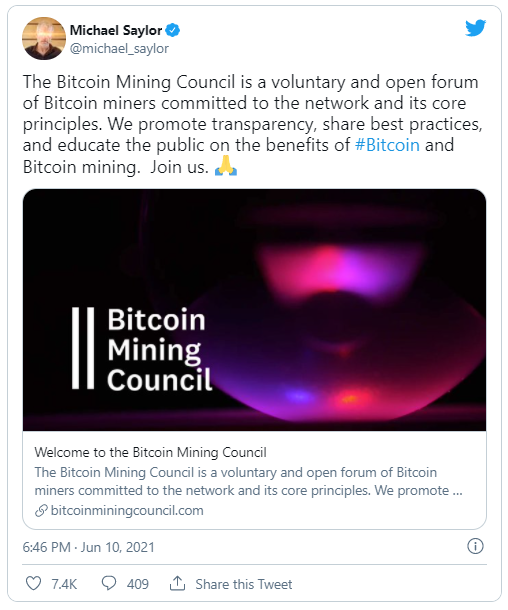Click the blue verified badge

(173, 30)
